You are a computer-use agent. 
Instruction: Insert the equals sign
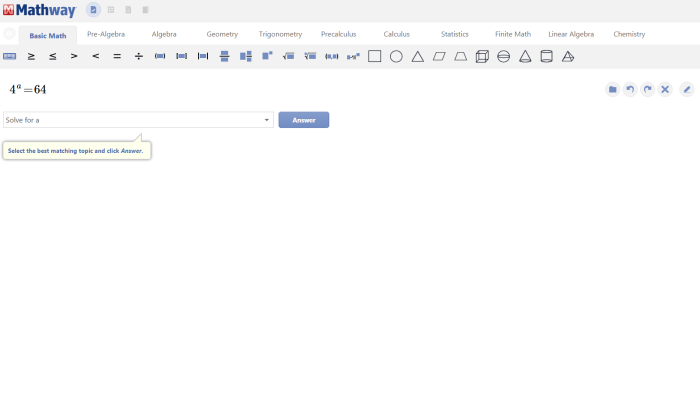(117, 56)
